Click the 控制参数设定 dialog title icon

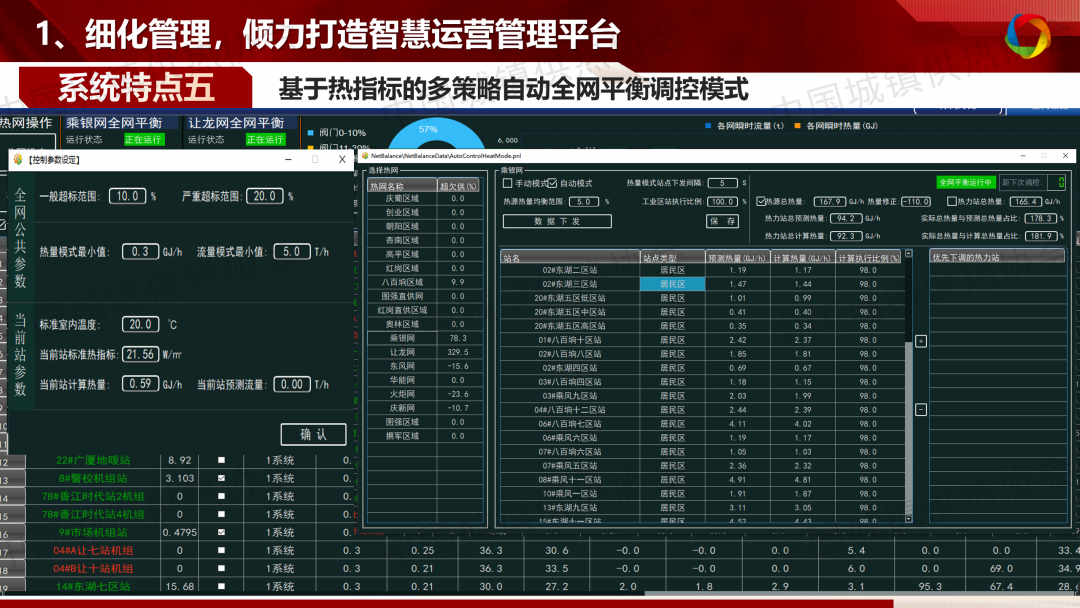coord(17,160)
